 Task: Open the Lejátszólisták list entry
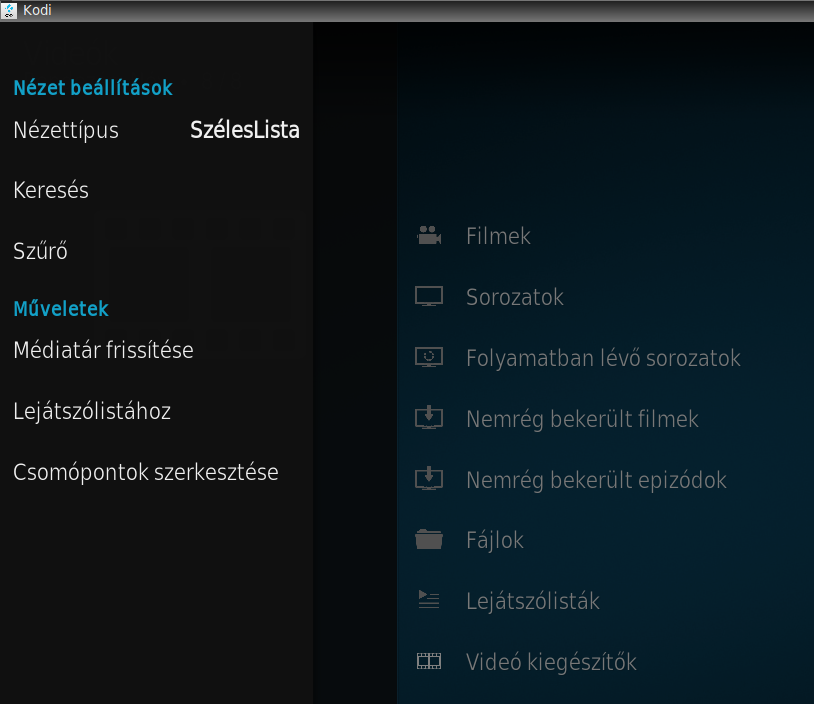pyautogui.click(x=605, y=600)
